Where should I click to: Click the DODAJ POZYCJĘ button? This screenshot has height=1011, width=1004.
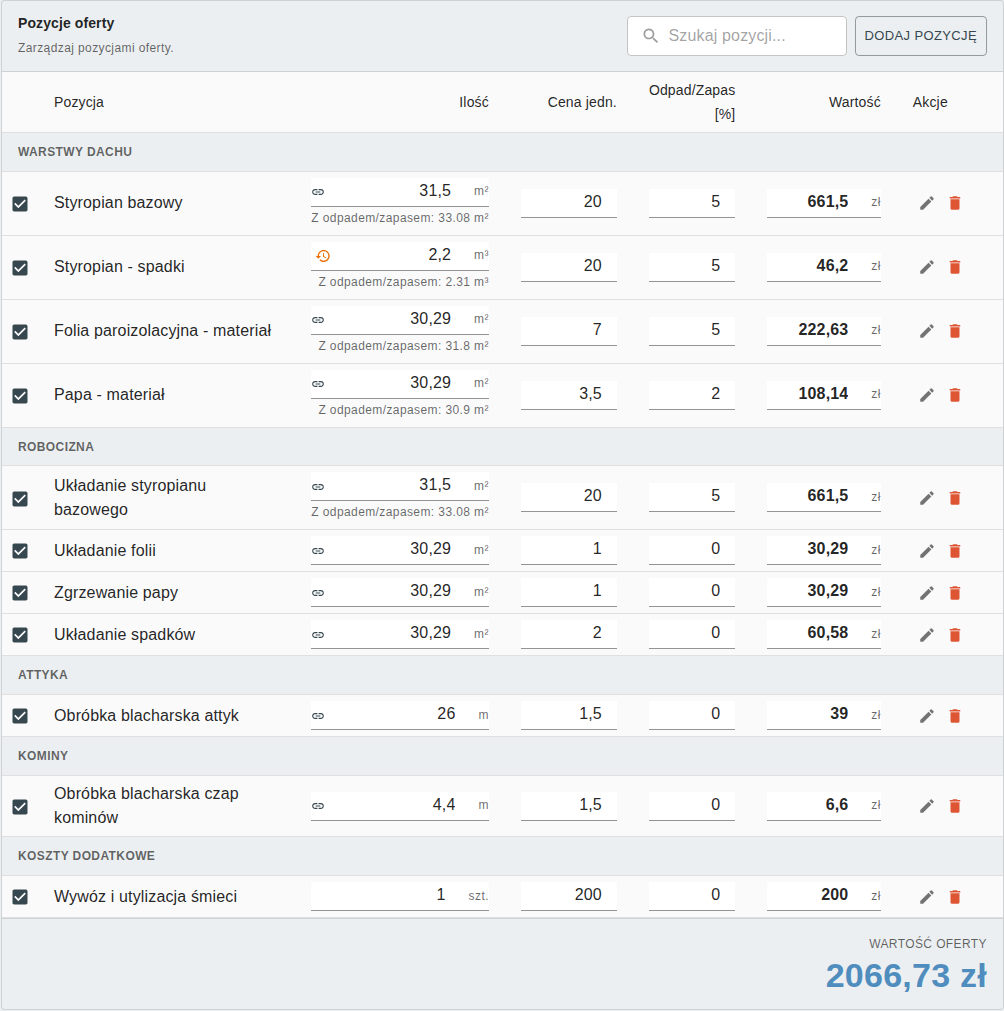[x=920, y=36]
